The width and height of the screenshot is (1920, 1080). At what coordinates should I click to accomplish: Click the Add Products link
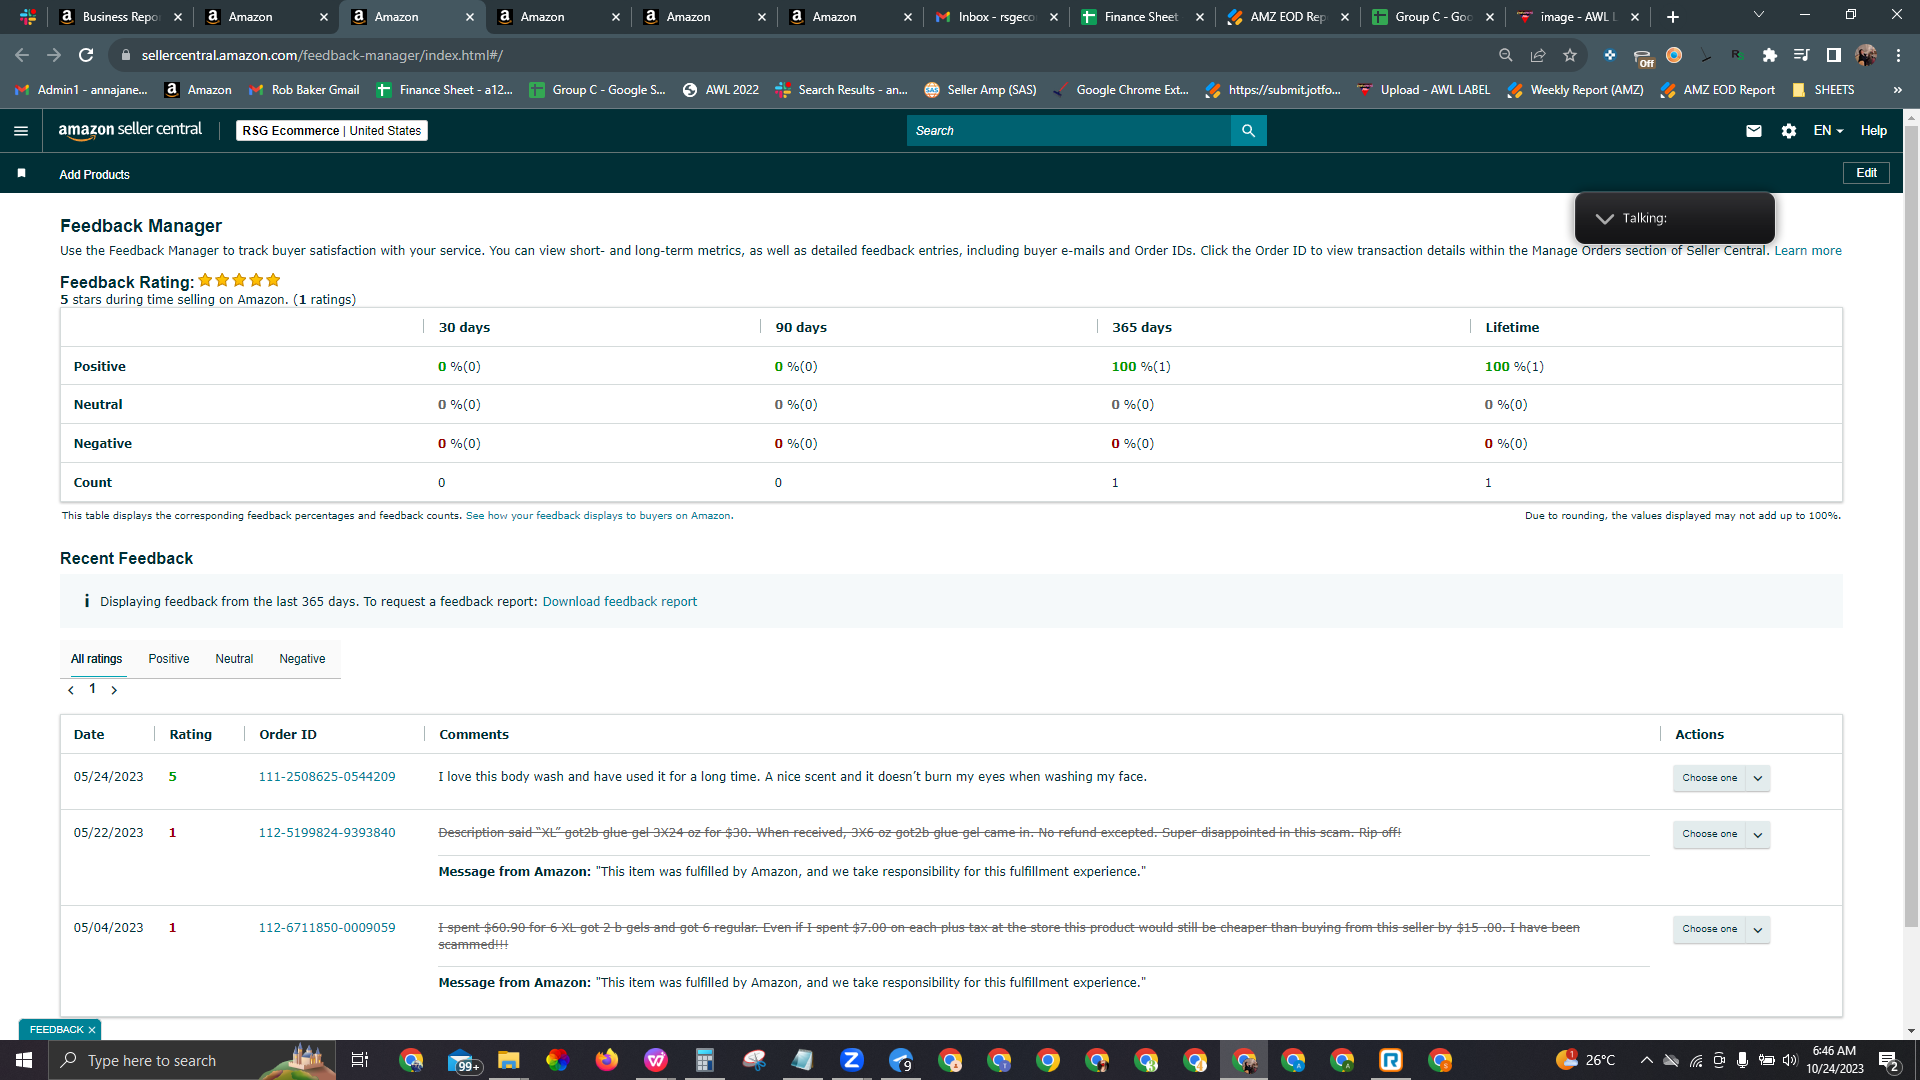94,175
